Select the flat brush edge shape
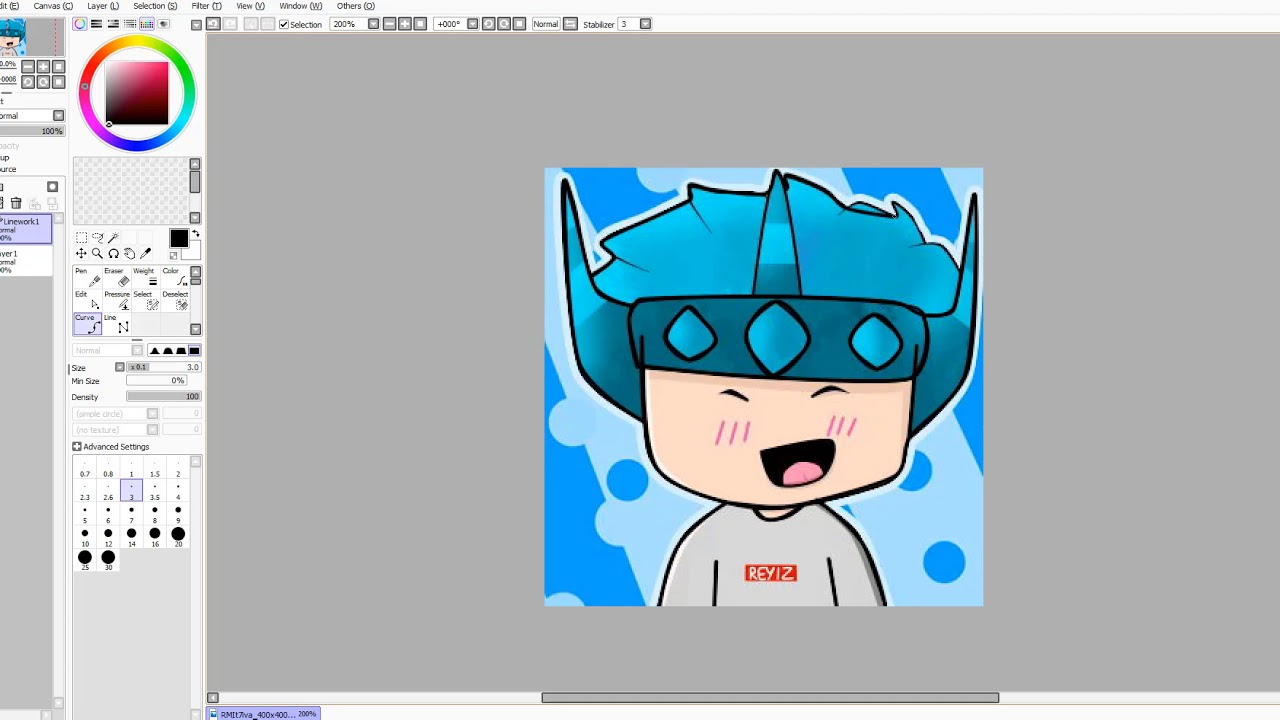1280x720 pixels. click(x=194, y=351)
